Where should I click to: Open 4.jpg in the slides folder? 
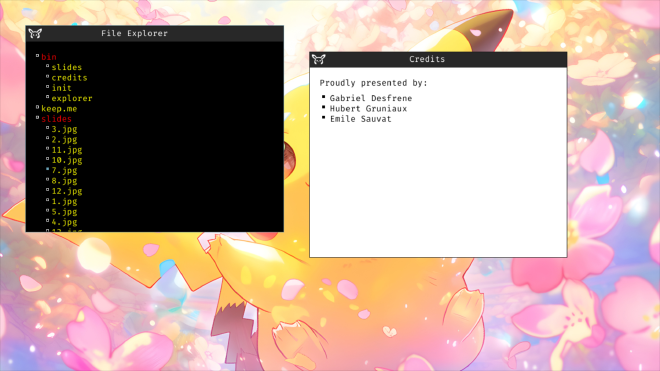click(x=64, y=222)
